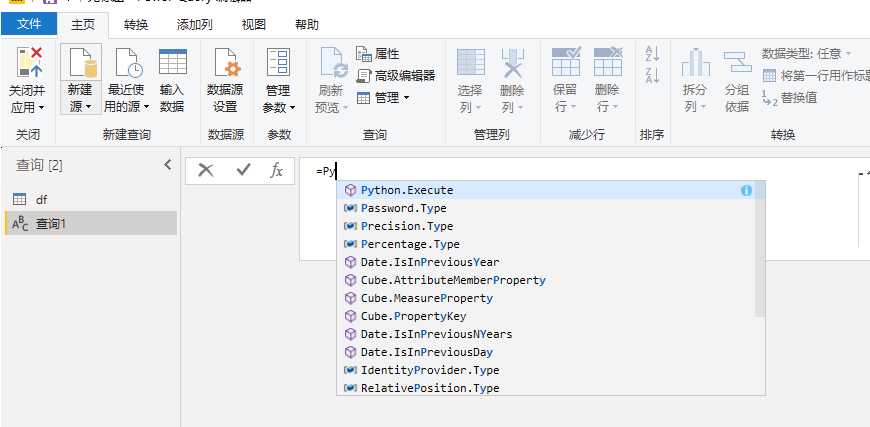Switch to the 转换 (Transform) tab
The image size is (870, 427).
coord(136,24)
